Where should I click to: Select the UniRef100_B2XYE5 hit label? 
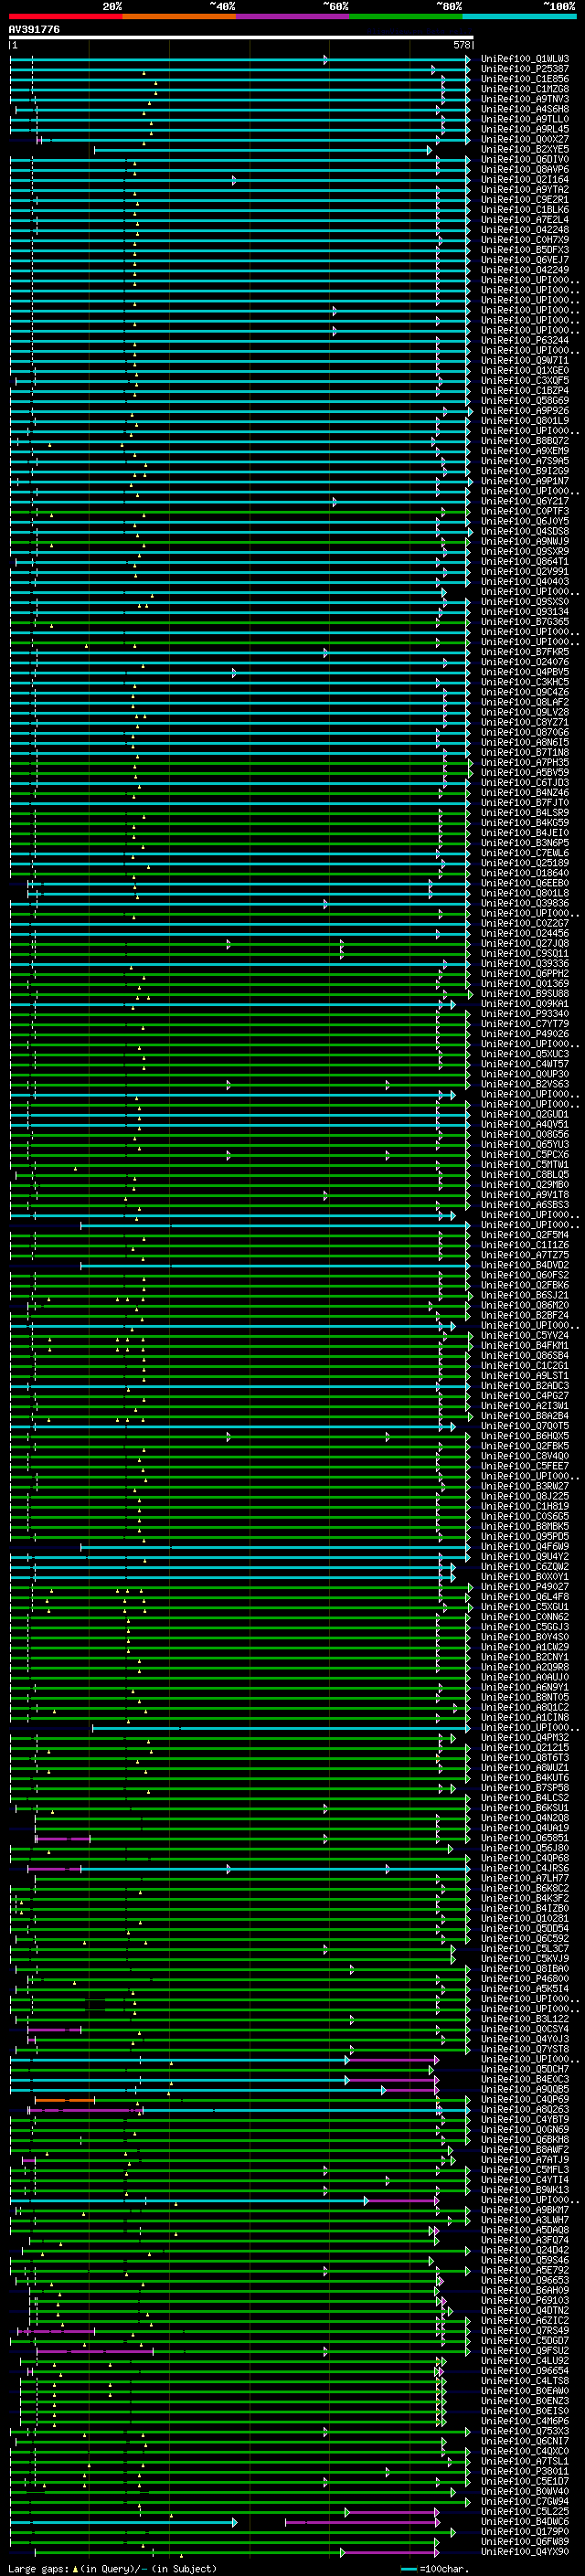click(524, 150)
